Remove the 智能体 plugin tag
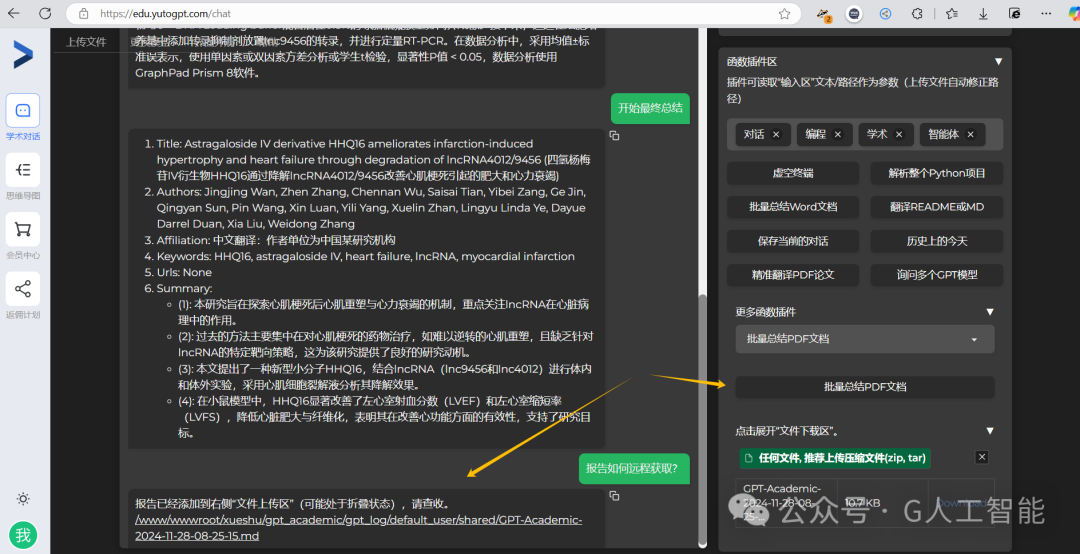Image resolution: width=1080 pixels, height=554 pixels. tap(970, 134)
